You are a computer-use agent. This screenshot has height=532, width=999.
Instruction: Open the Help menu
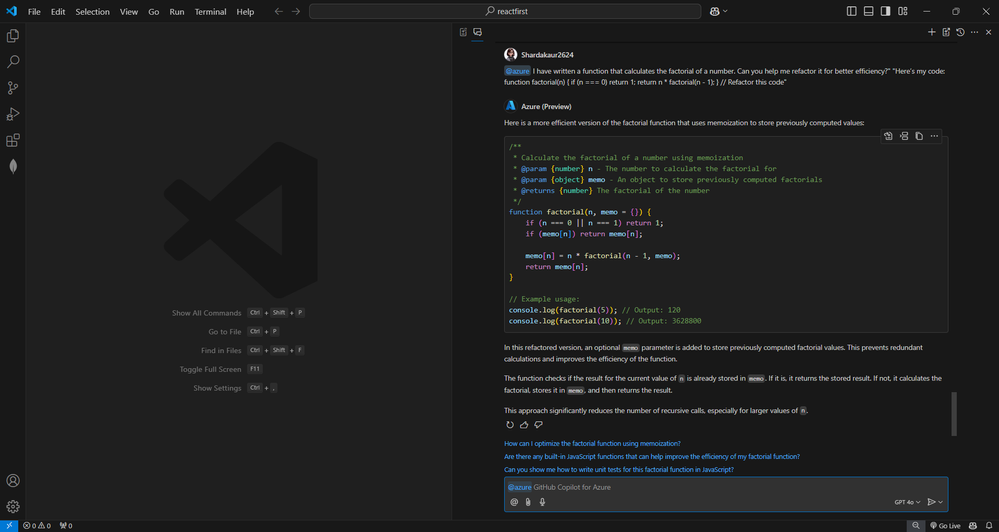[245, 11]
